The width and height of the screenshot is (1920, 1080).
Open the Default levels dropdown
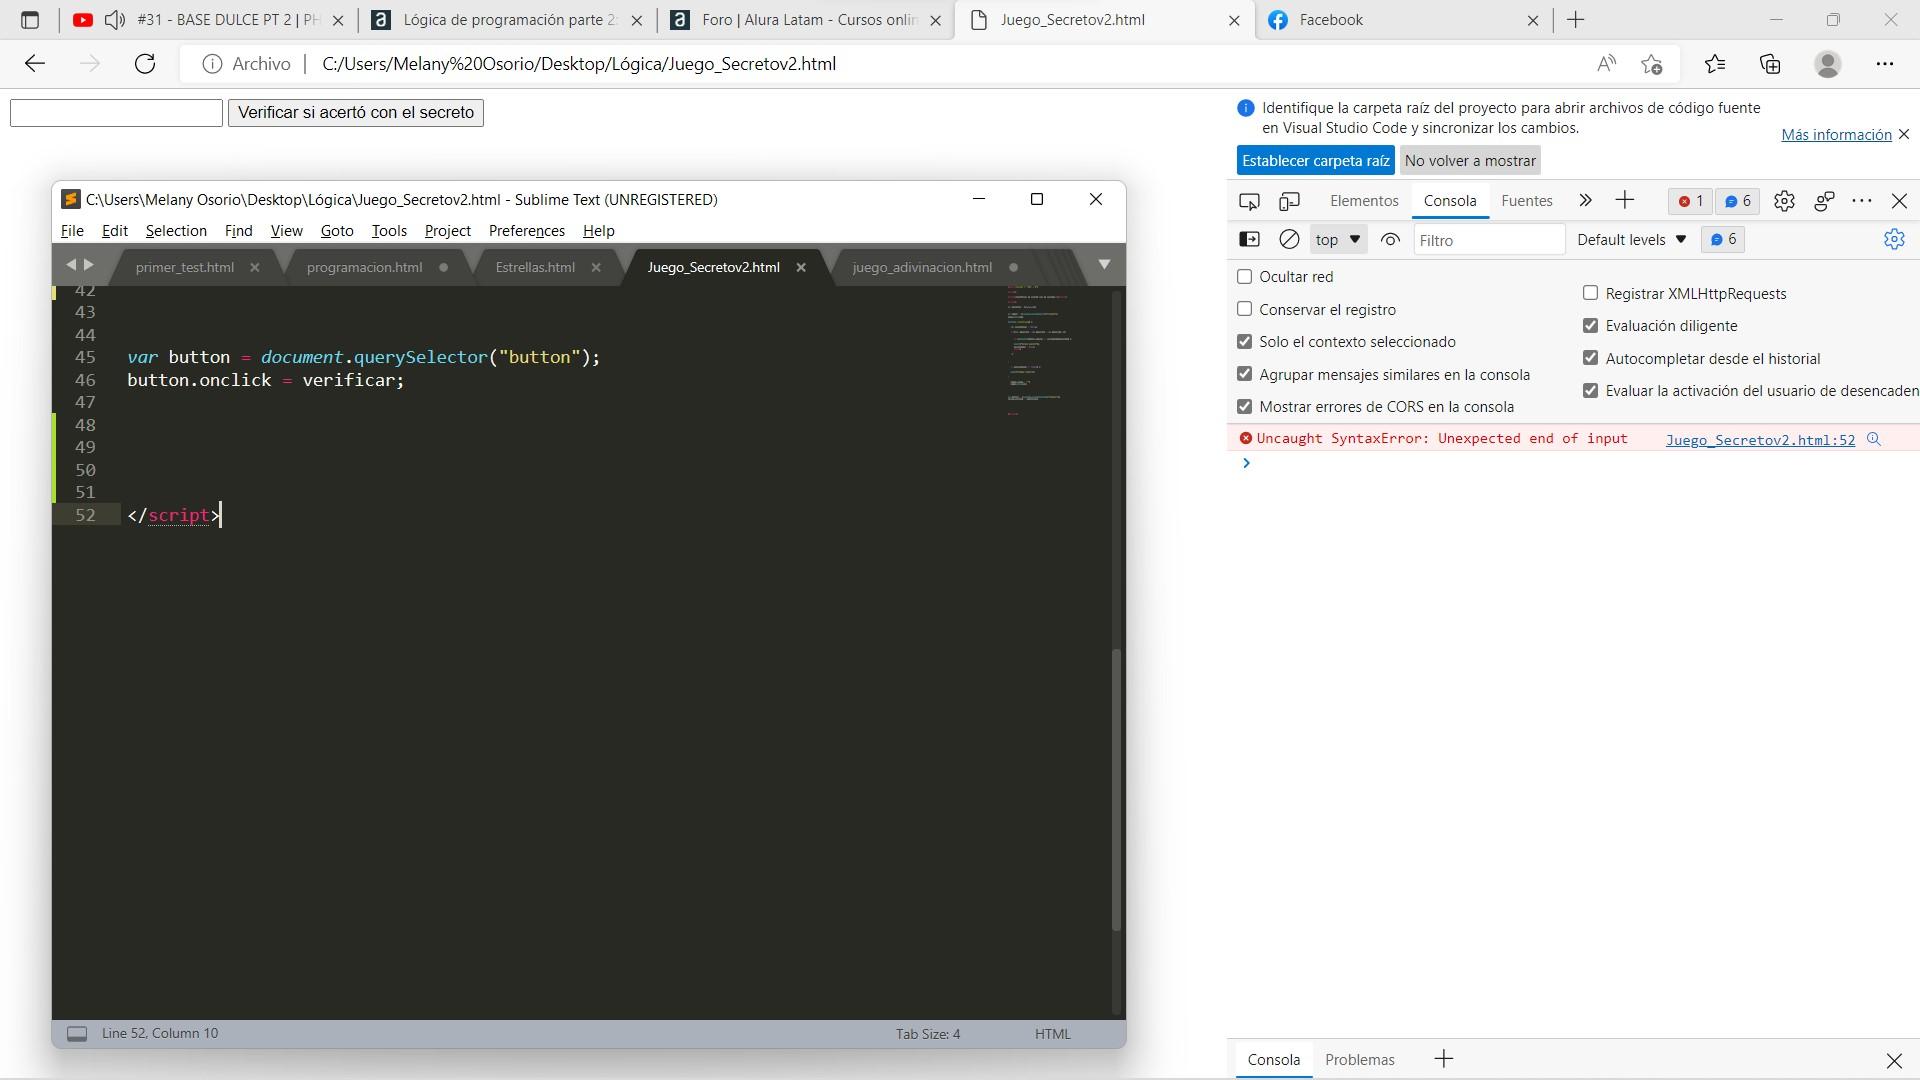(x=1632, y=240)
